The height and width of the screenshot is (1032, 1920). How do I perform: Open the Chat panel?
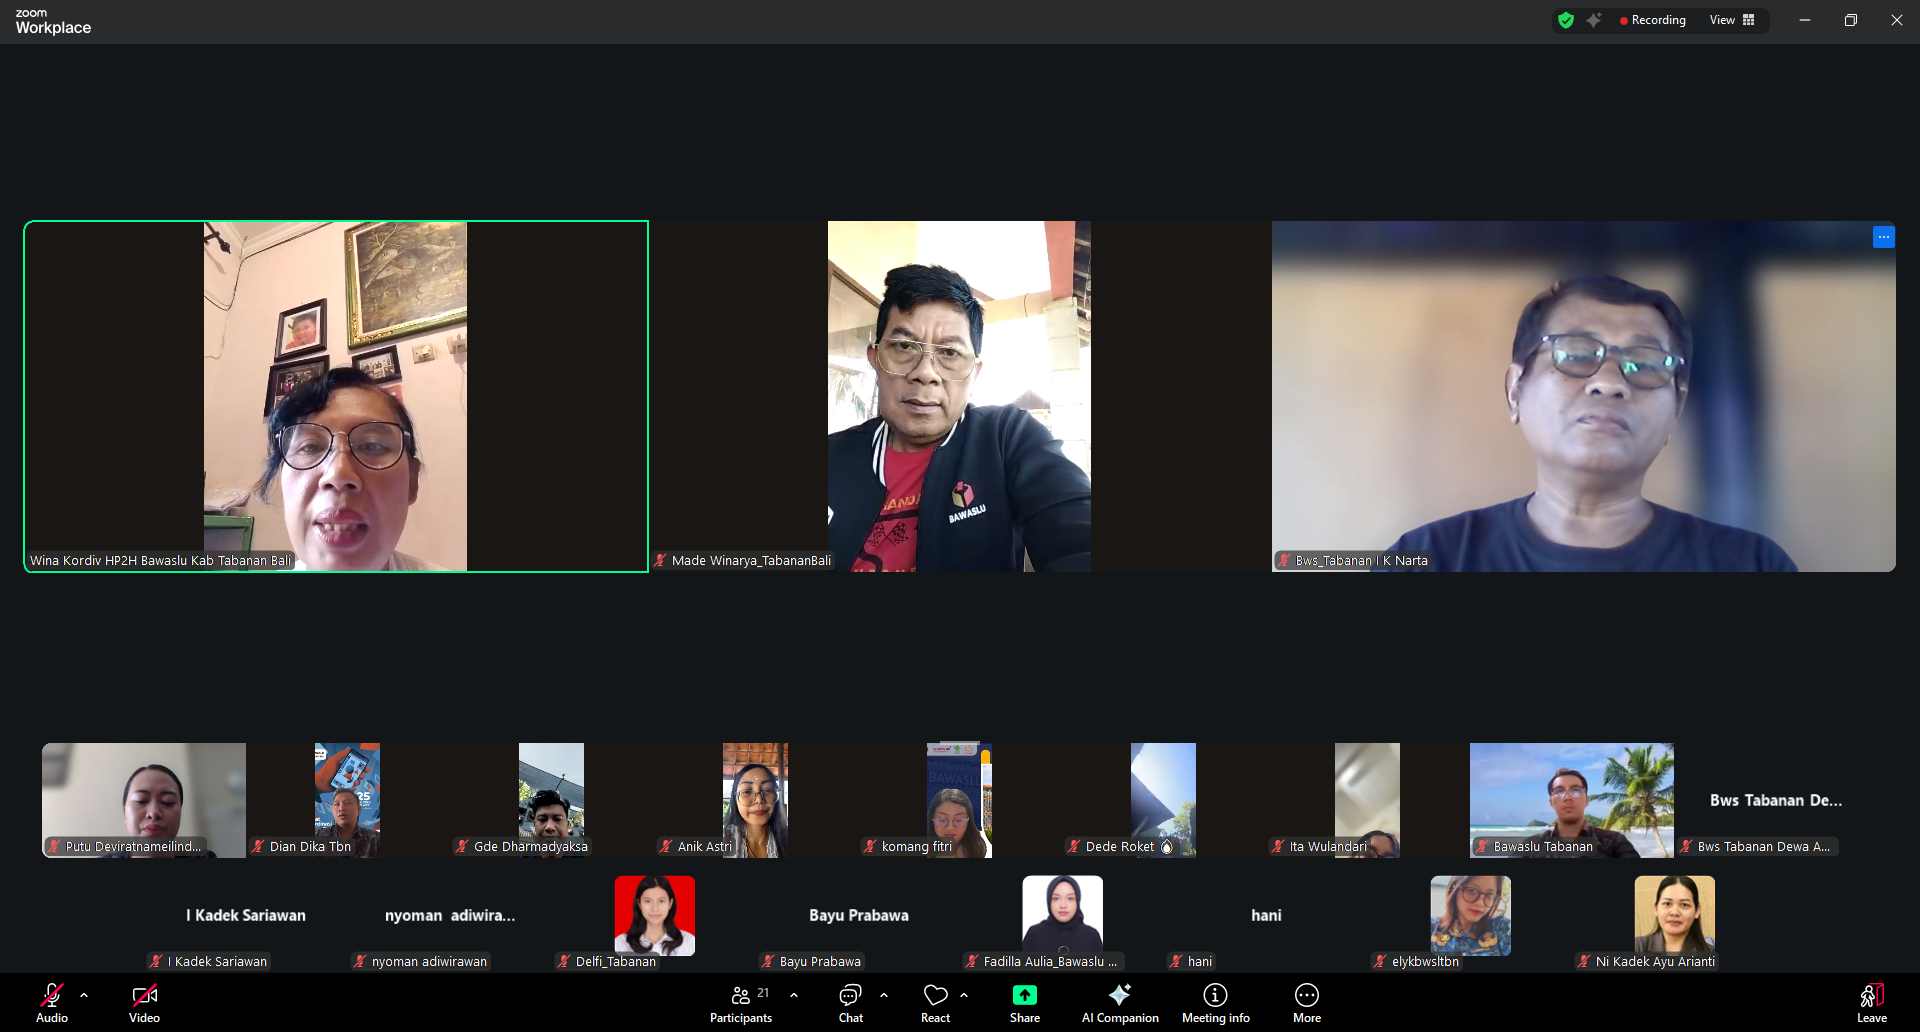850,1002
